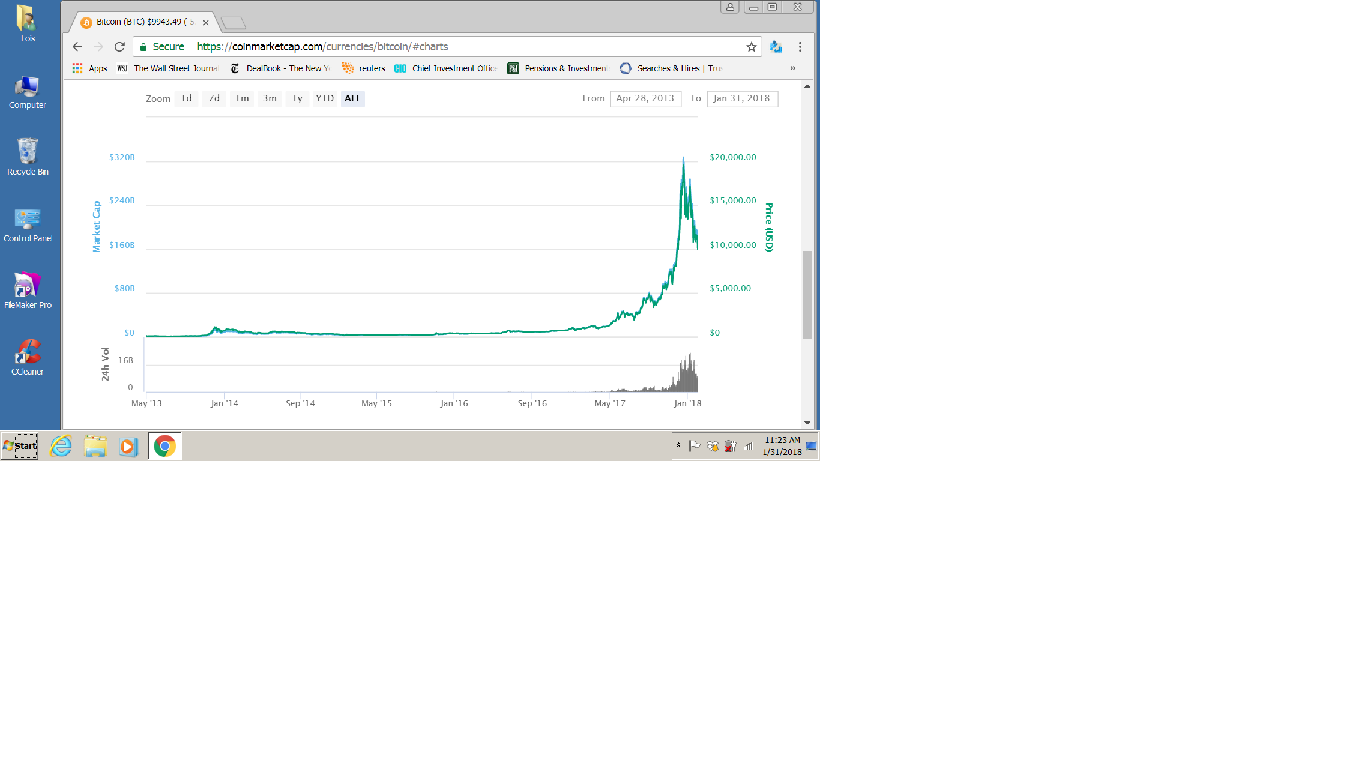Viewport: 1366px width, 768px height.
Task: Click the browser back arrow
Action: pos(77,47)
